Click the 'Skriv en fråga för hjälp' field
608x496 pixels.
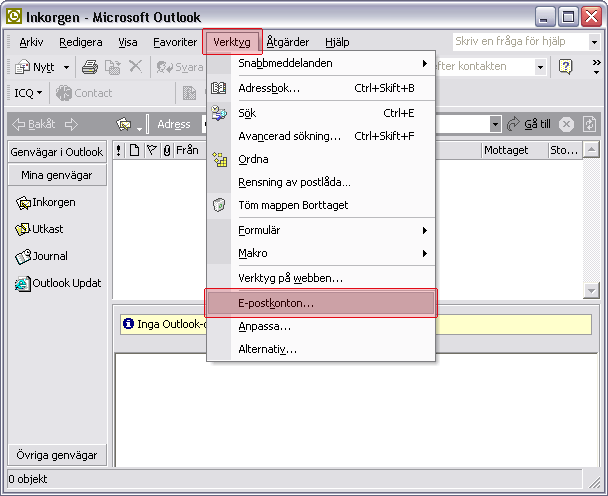[516, 42]
